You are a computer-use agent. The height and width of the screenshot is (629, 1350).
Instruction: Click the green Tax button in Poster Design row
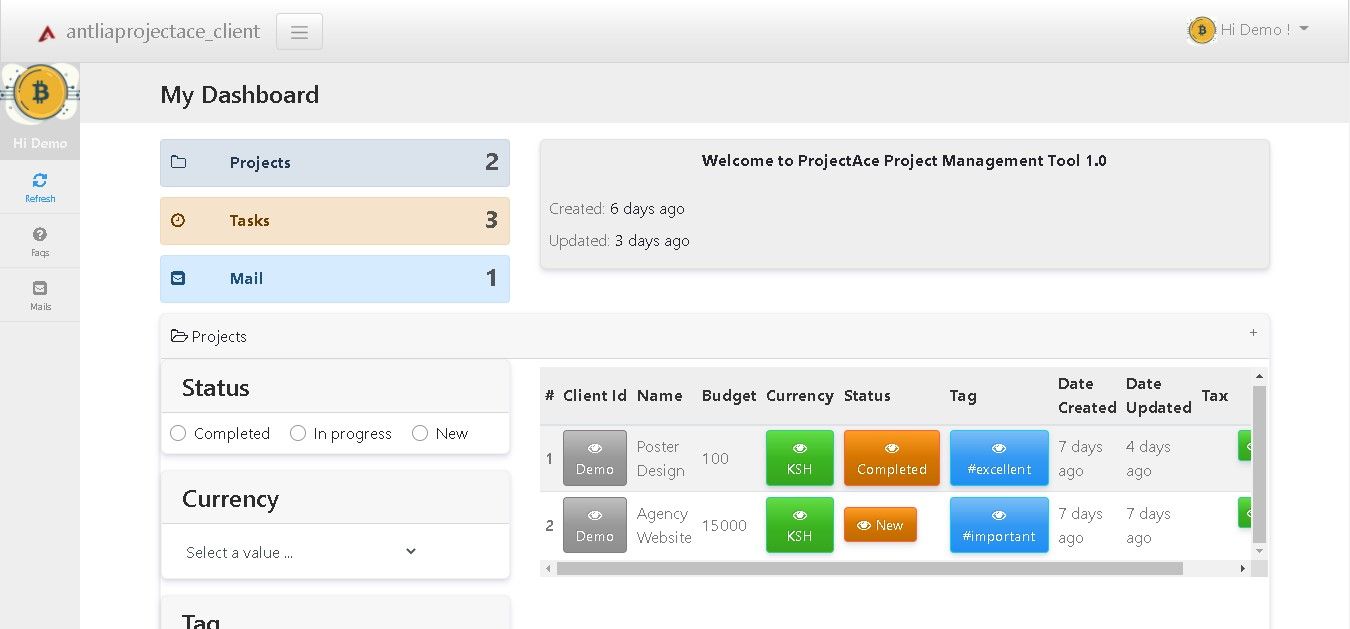tap(1245, 446)
